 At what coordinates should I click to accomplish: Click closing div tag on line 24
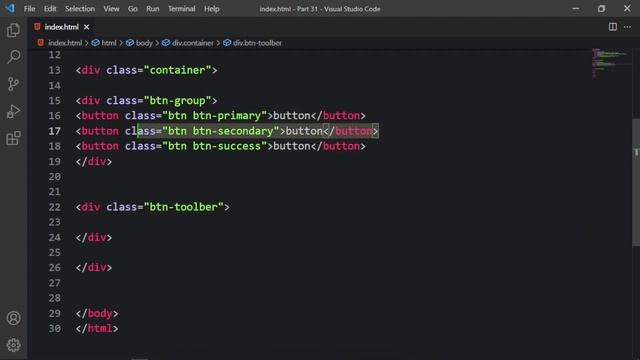coord(93,238)
